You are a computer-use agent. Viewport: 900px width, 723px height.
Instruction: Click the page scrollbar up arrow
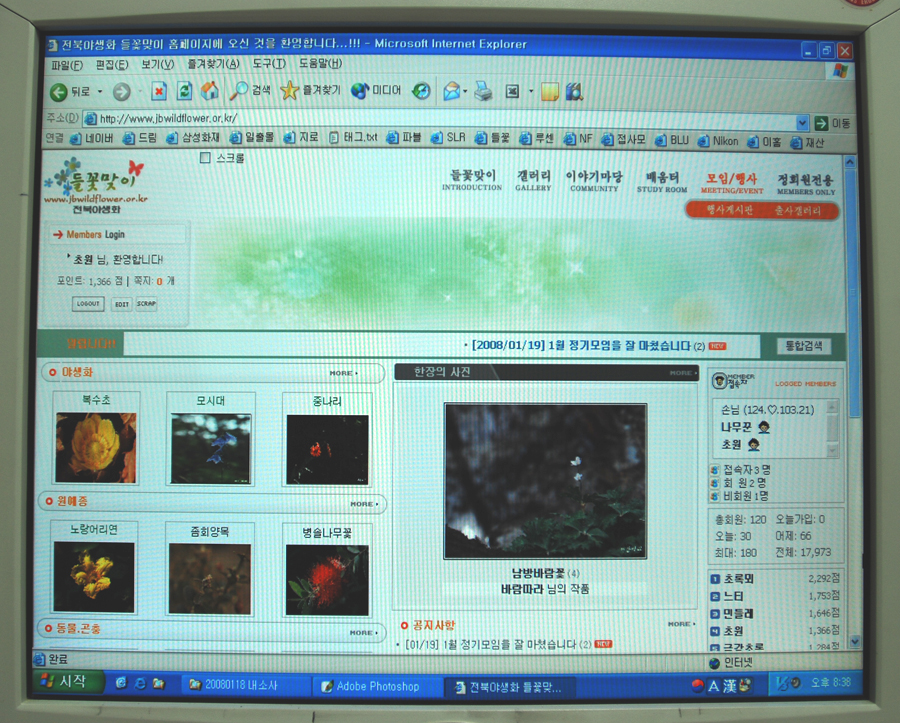(x=849, y=162)
